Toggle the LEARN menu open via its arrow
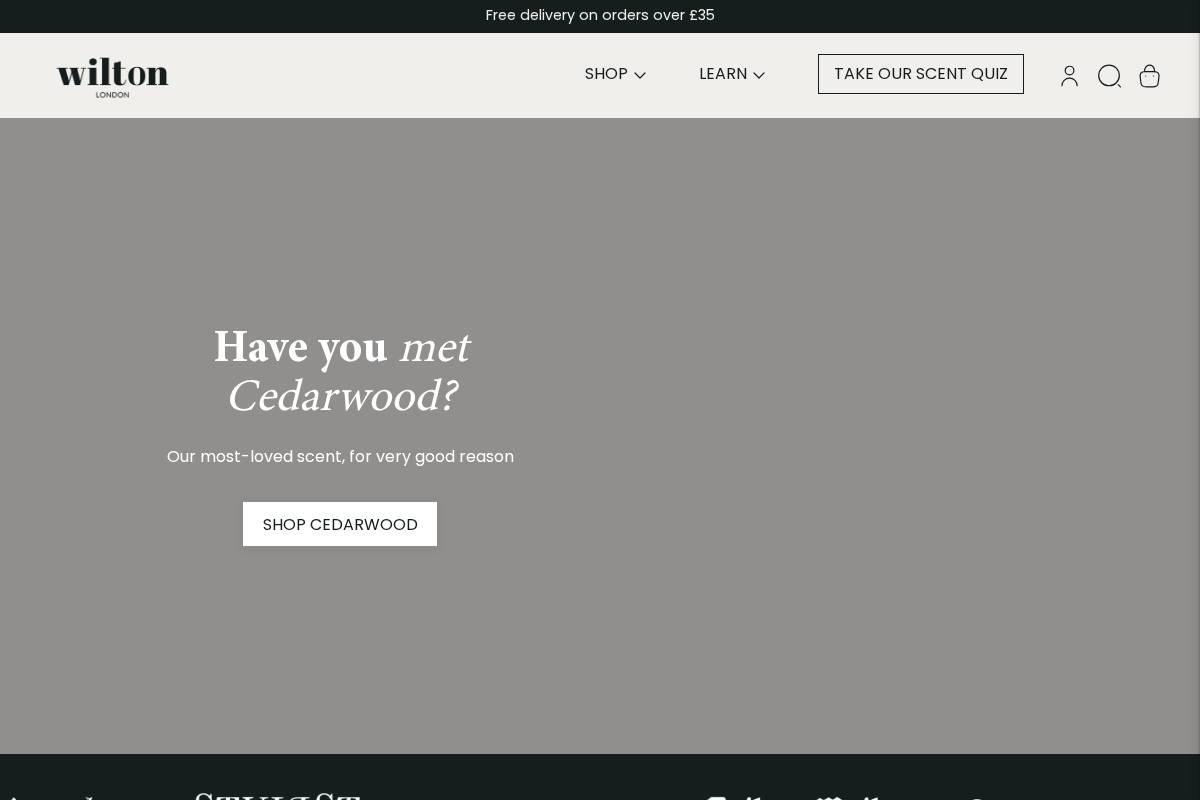The image size is (1200, 800). 759,75
